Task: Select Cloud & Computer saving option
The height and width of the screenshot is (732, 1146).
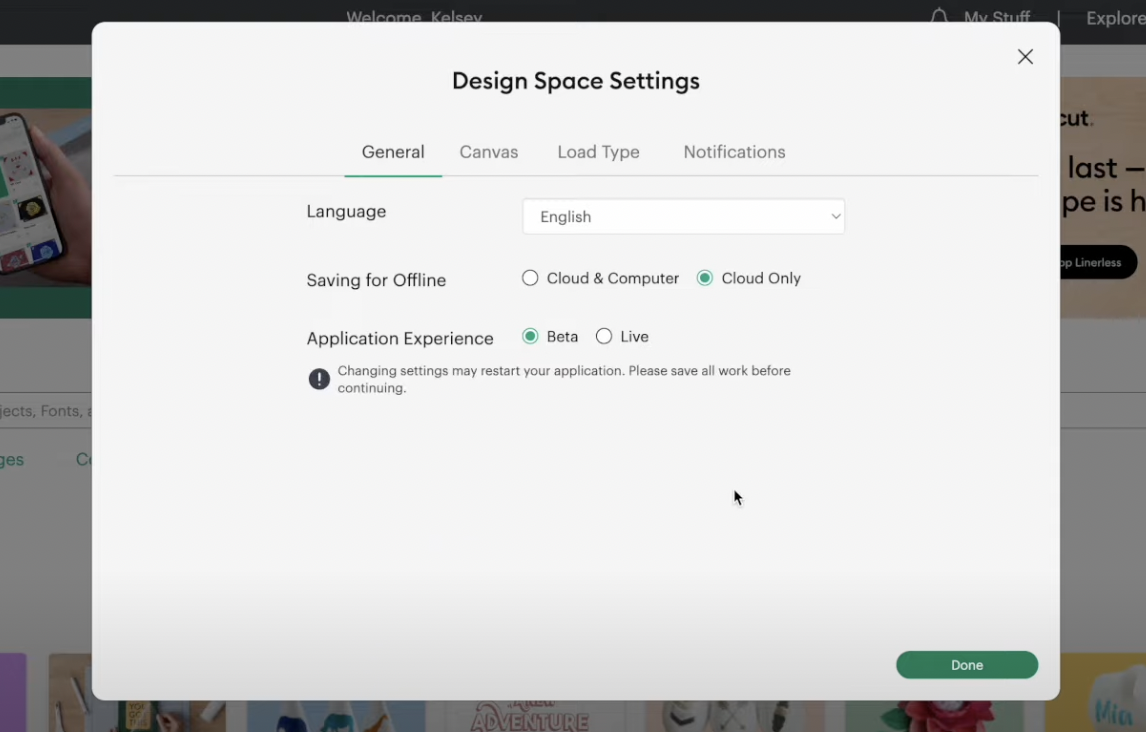Action: 530,278
